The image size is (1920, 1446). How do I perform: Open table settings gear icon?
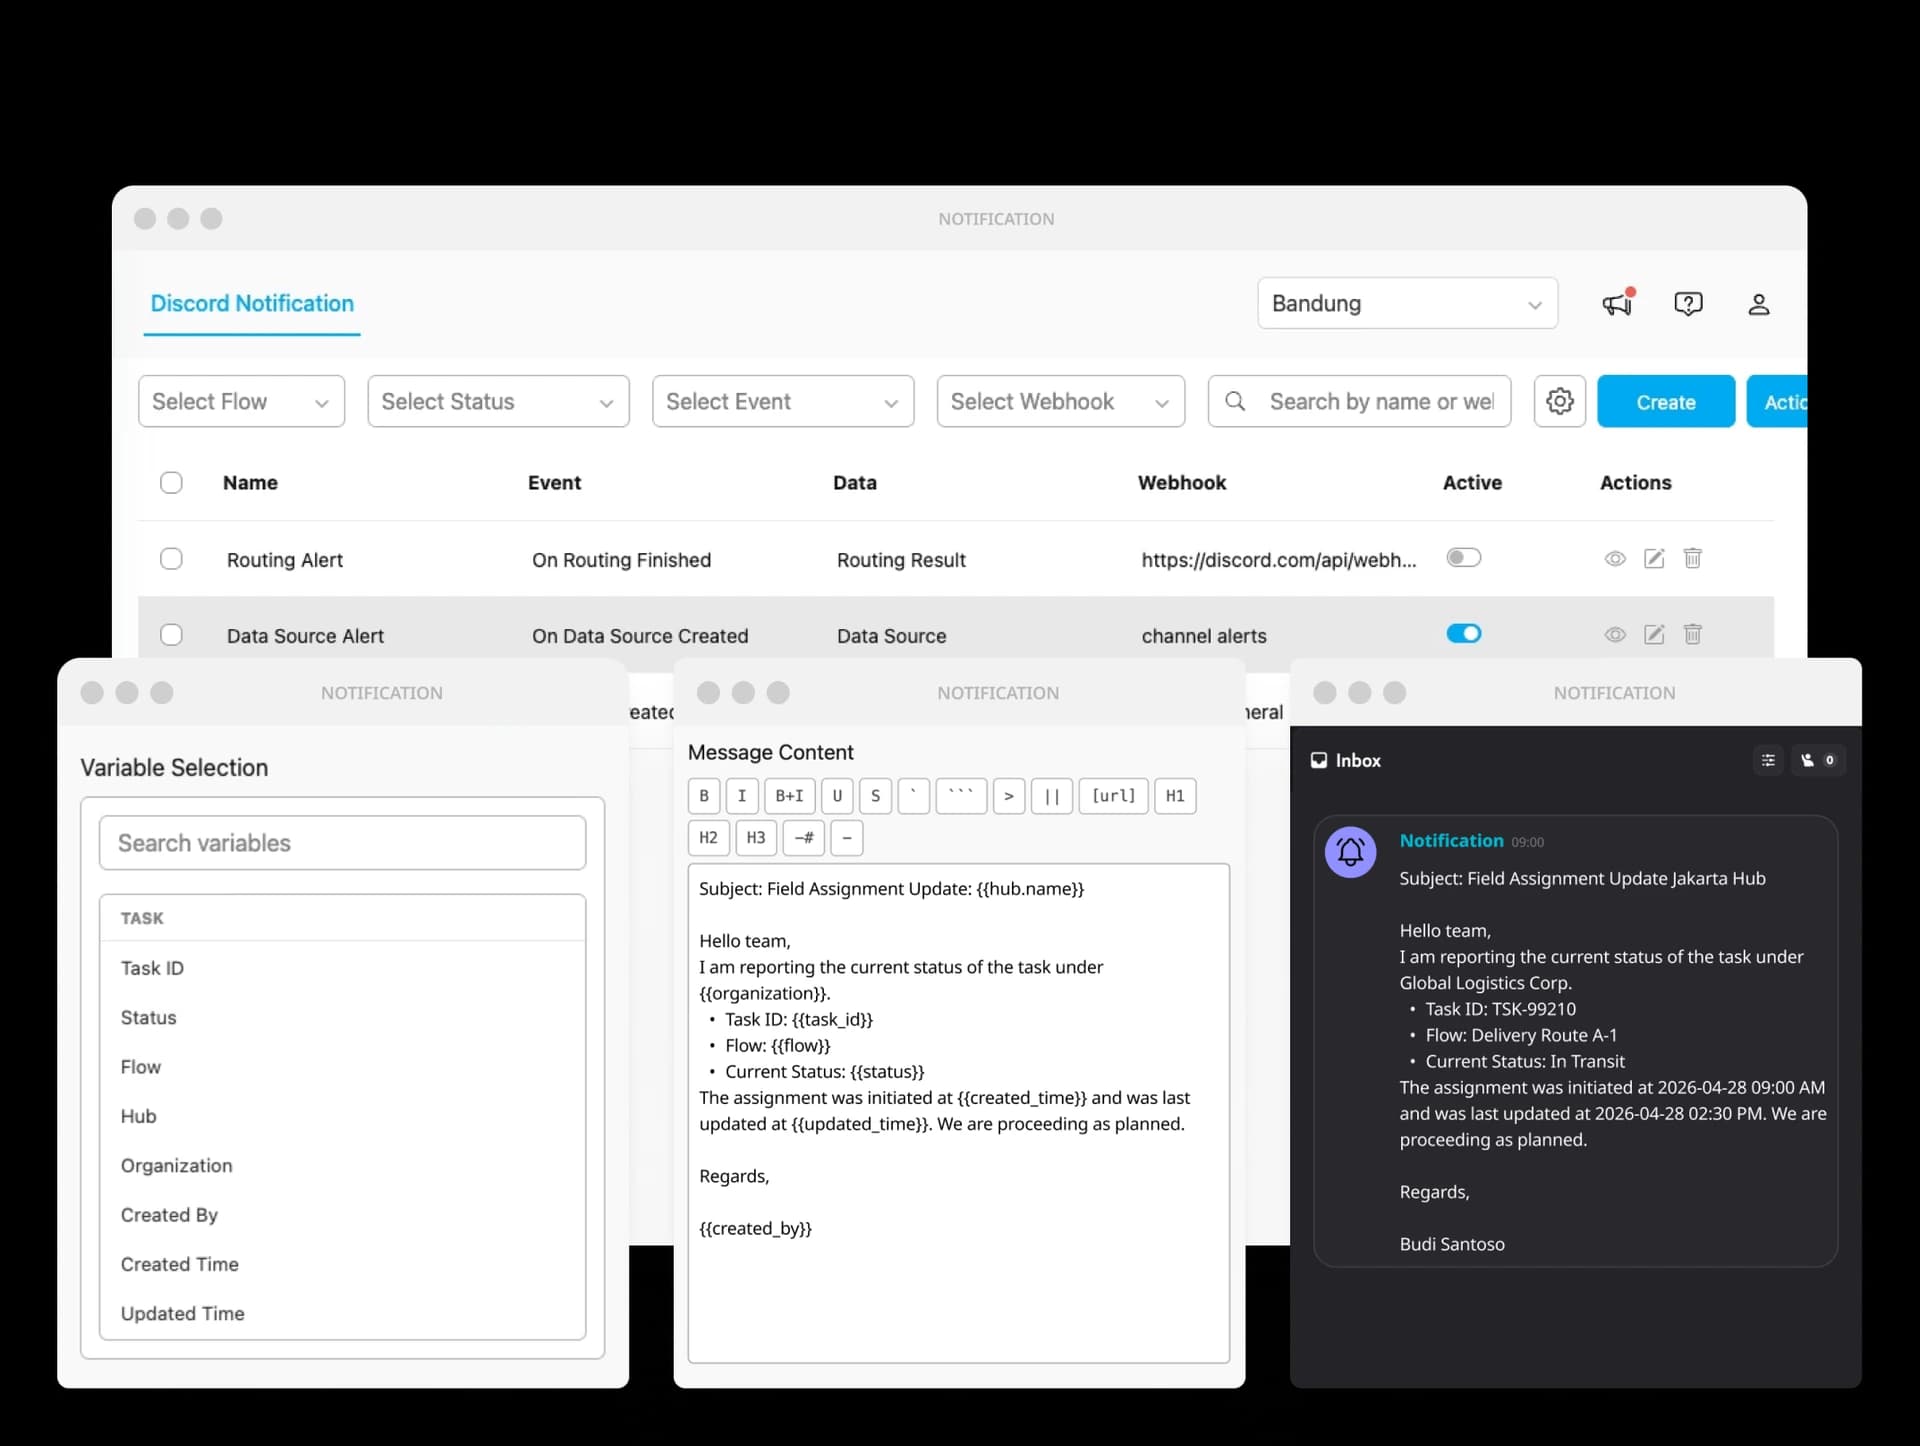1560,401
